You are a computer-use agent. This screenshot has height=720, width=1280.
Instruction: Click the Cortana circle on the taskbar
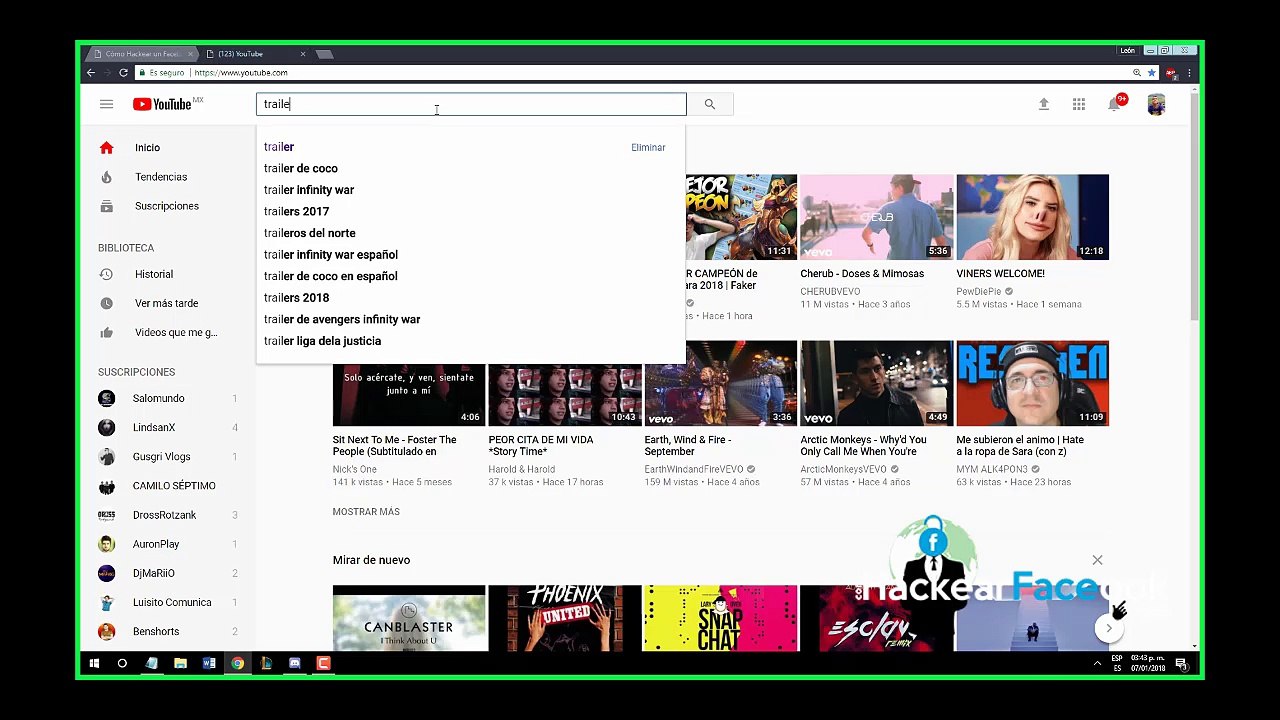(122, 663)
